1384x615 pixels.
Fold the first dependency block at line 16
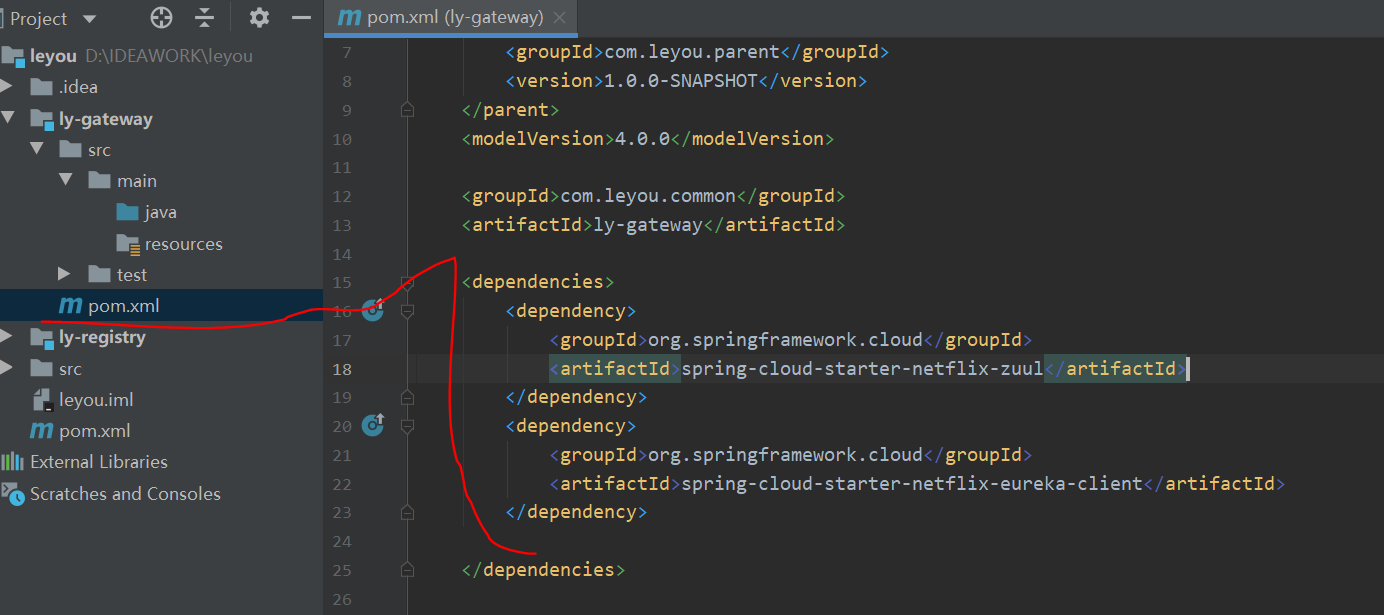[407, 311]
